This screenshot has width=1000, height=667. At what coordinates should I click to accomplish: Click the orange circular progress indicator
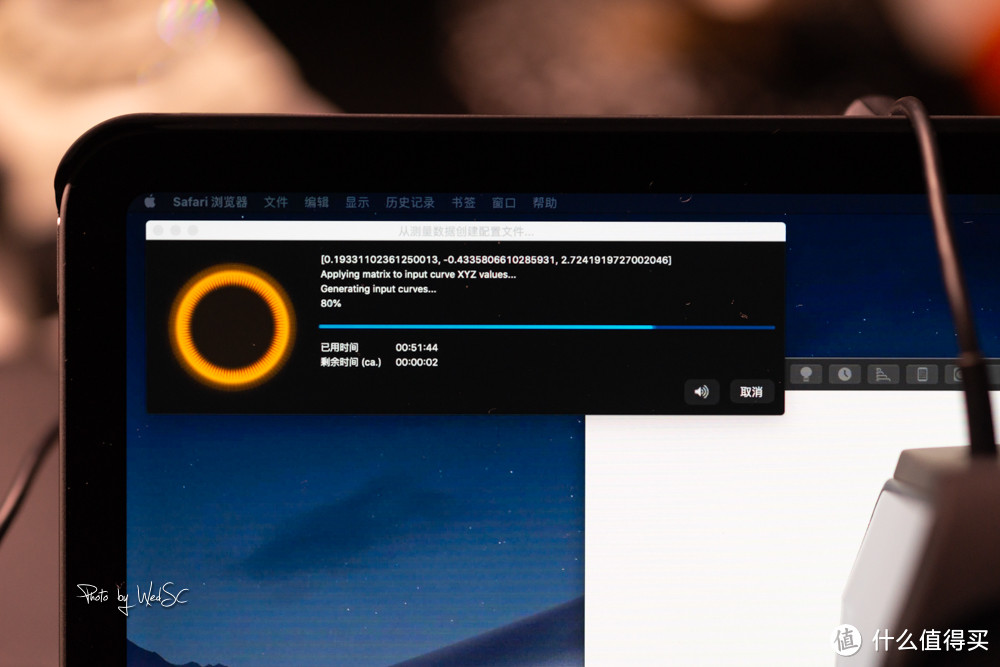pyautogui.click(x=233, y=326)
